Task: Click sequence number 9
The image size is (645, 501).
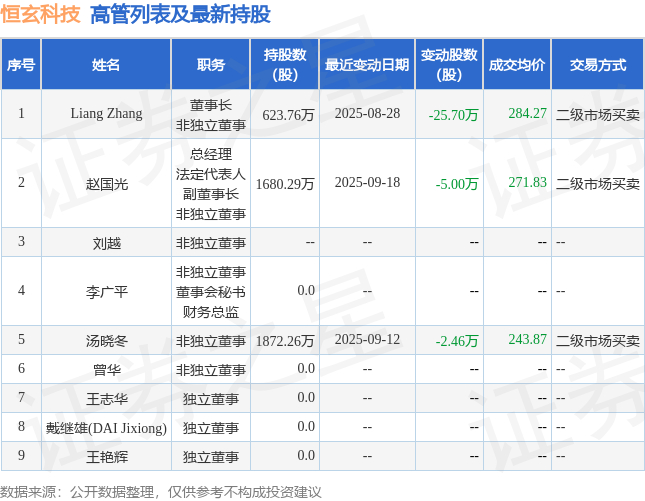Action: [21, 455]
